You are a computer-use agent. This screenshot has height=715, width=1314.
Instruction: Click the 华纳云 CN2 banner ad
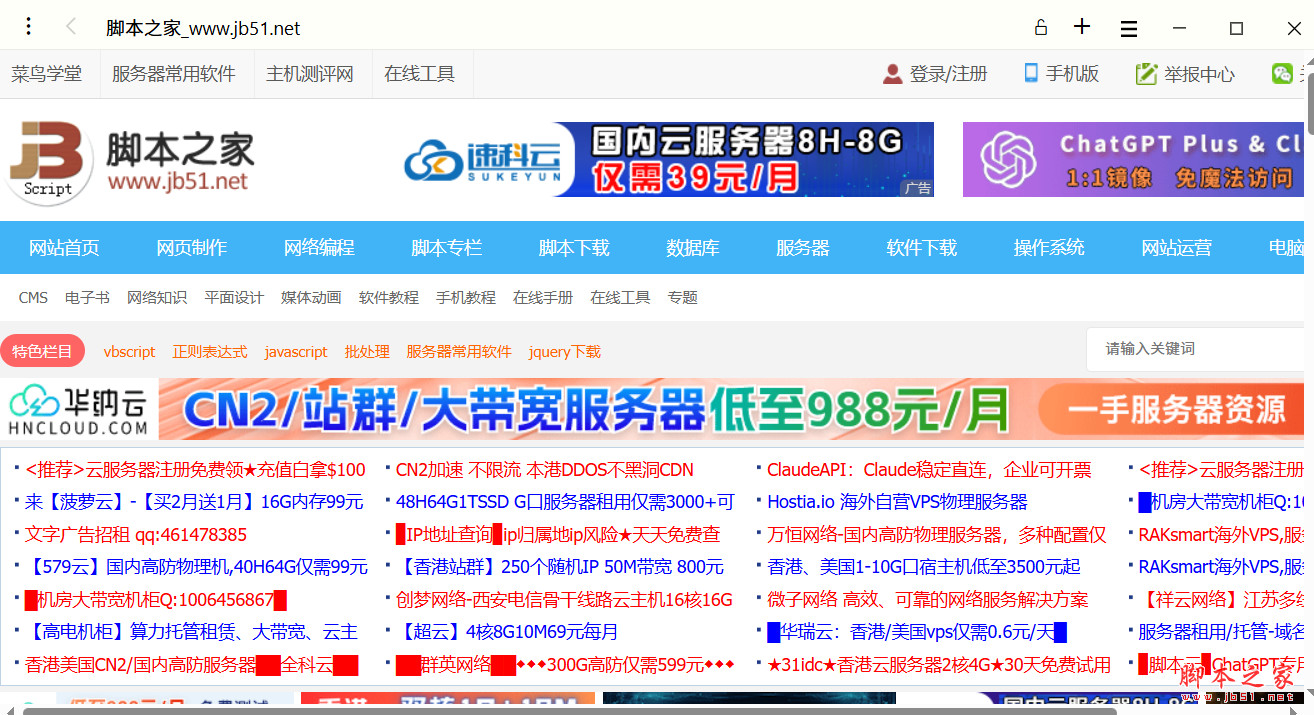(x=652, y=409)
